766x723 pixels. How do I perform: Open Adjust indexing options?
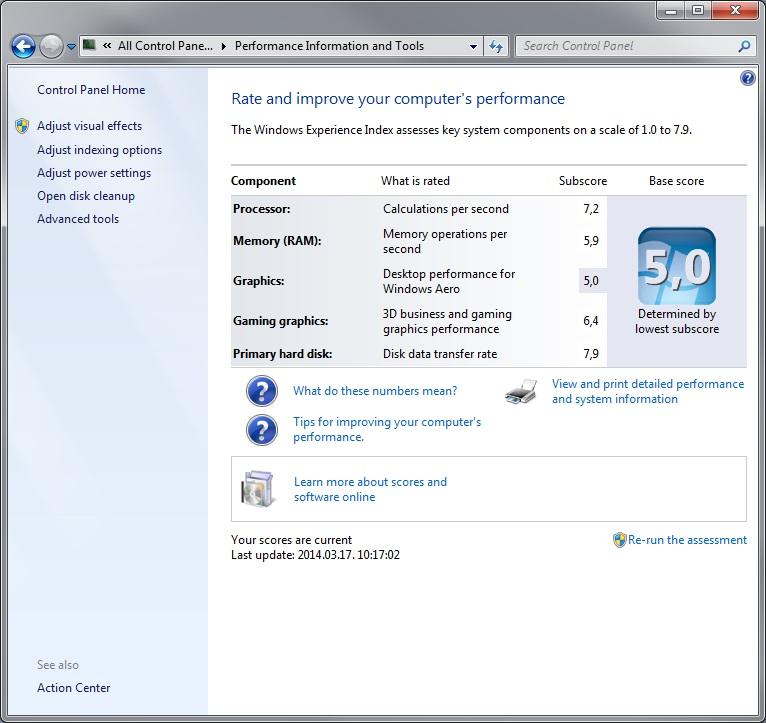pyautogui.click(x=99, y=150)
